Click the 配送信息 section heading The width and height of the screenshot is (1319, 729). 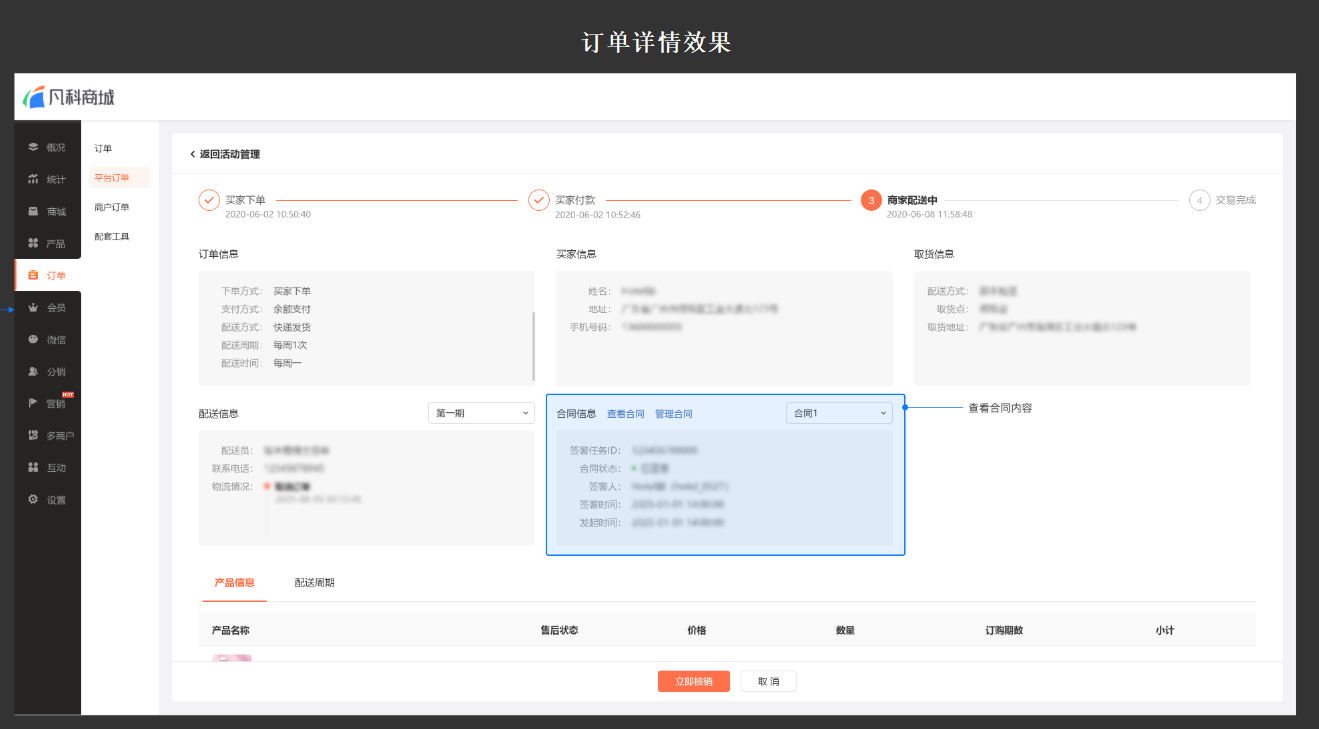[x=218, y=413]
